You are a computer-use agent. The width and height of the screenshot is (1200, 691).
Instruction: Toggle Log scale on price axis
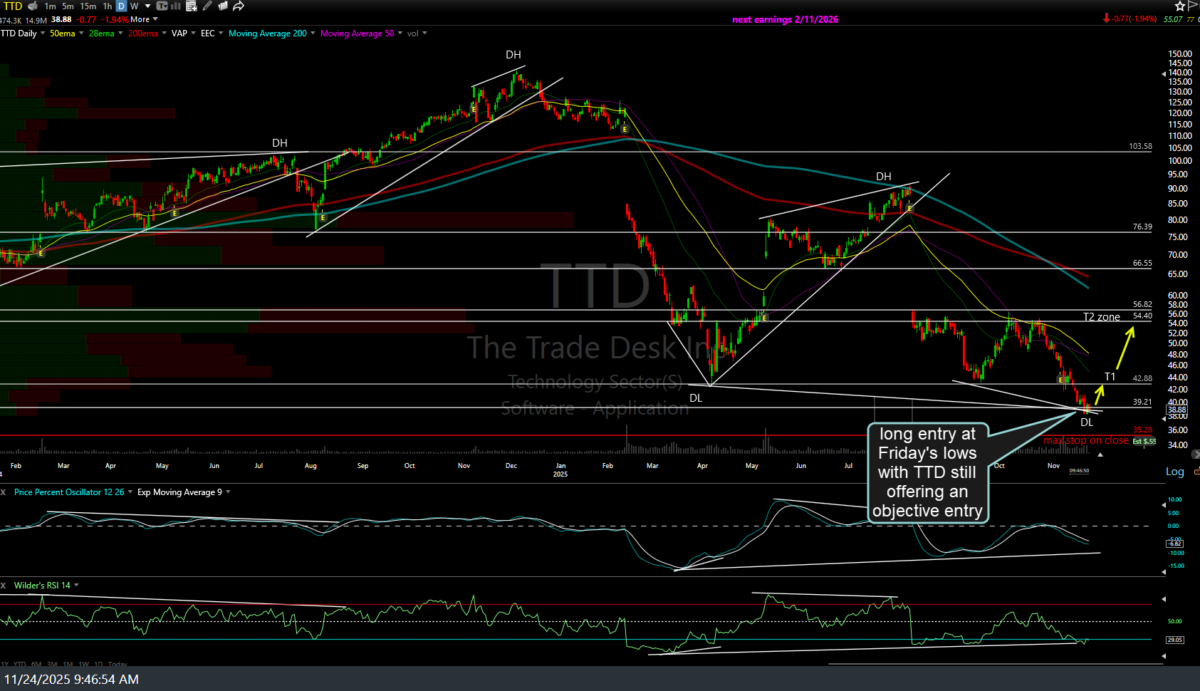(1173, 470)
